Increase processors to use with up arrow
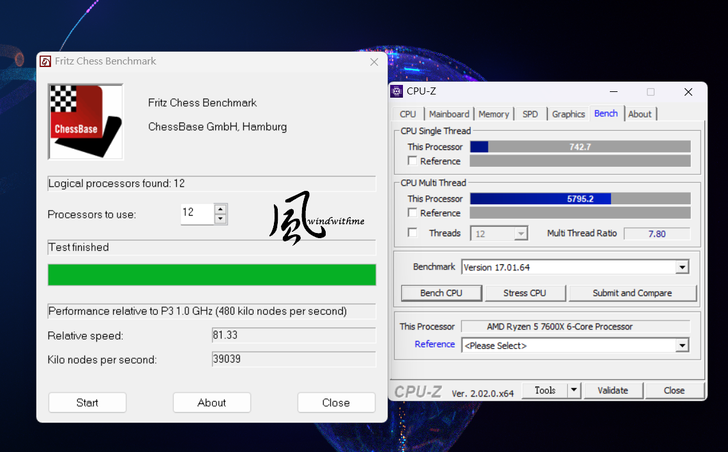The image size is (728, 452). click(x=221, y=209)
